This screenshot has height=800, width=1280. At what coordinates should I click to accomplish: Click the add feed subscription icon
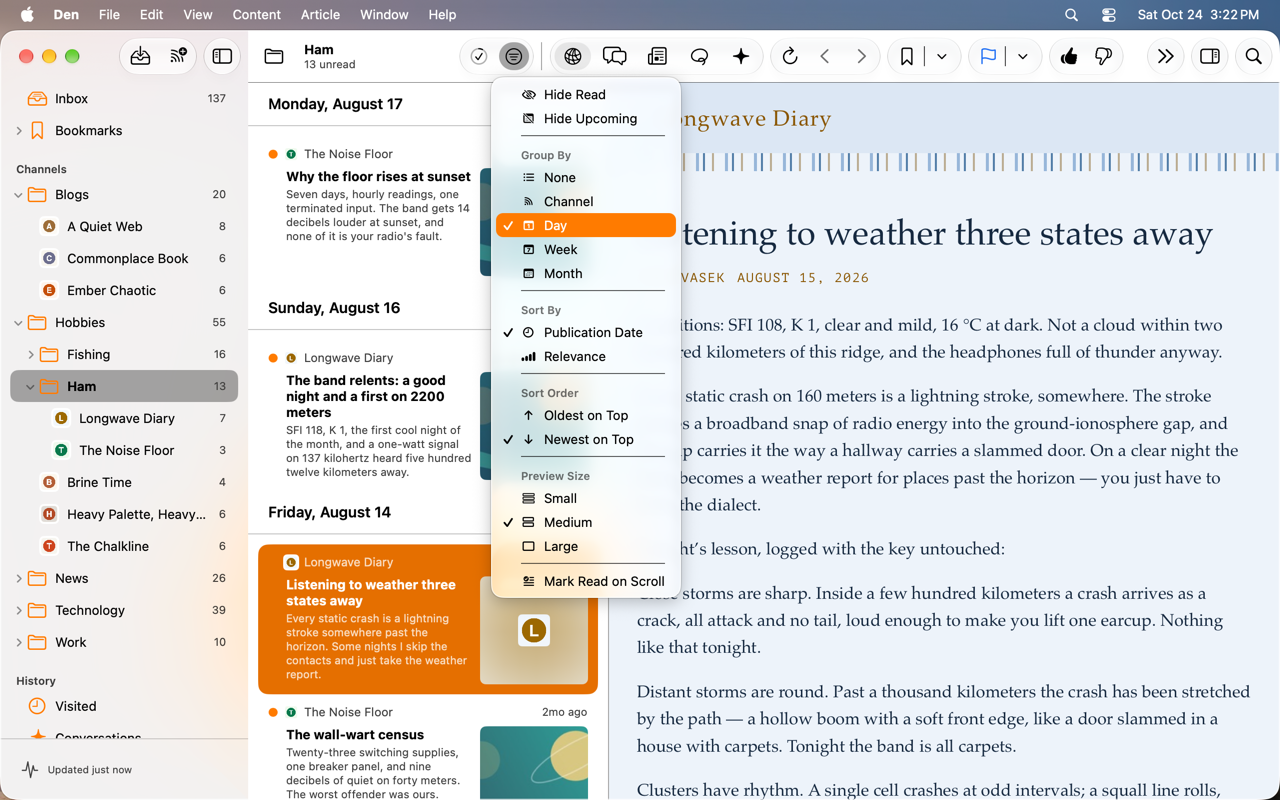[x=178, y=57]
